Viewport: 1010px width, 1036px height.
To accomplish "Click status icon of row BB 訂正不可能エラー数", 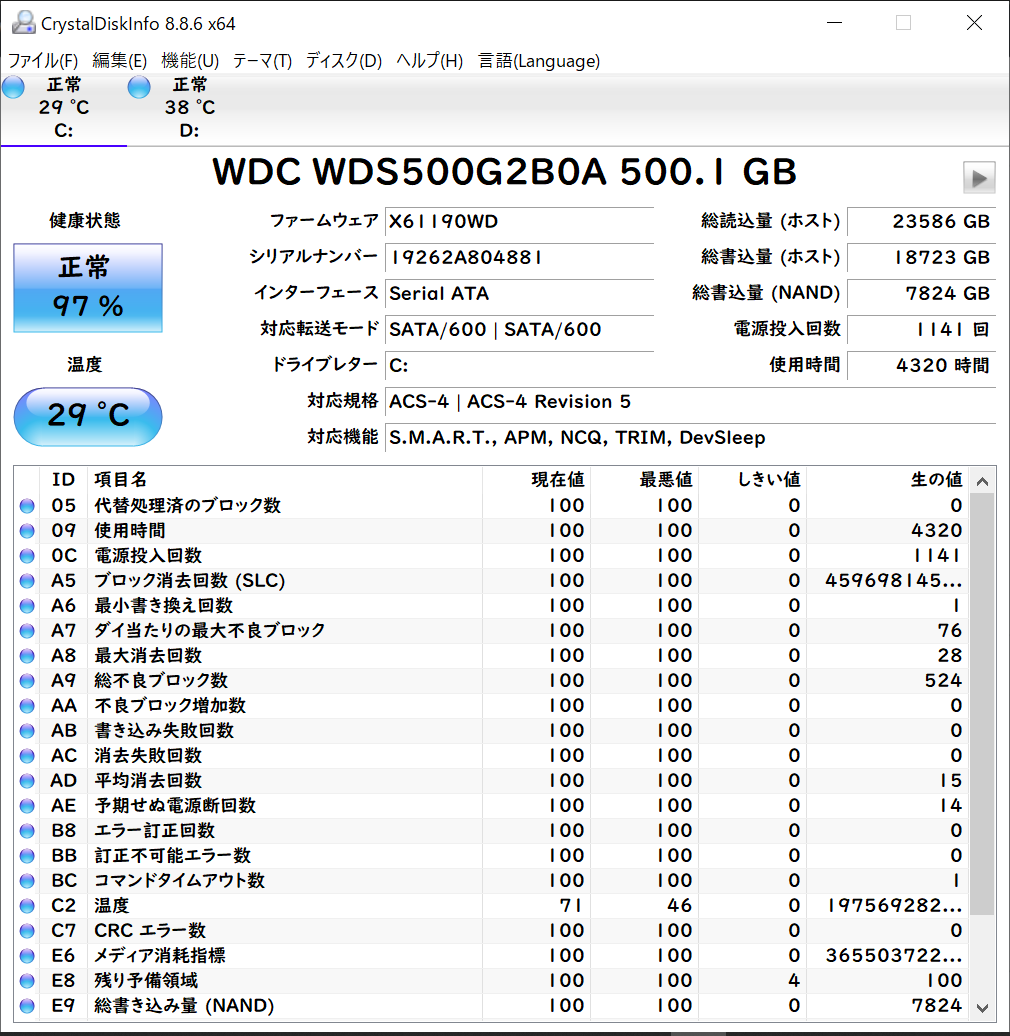I will pos(27,856).
